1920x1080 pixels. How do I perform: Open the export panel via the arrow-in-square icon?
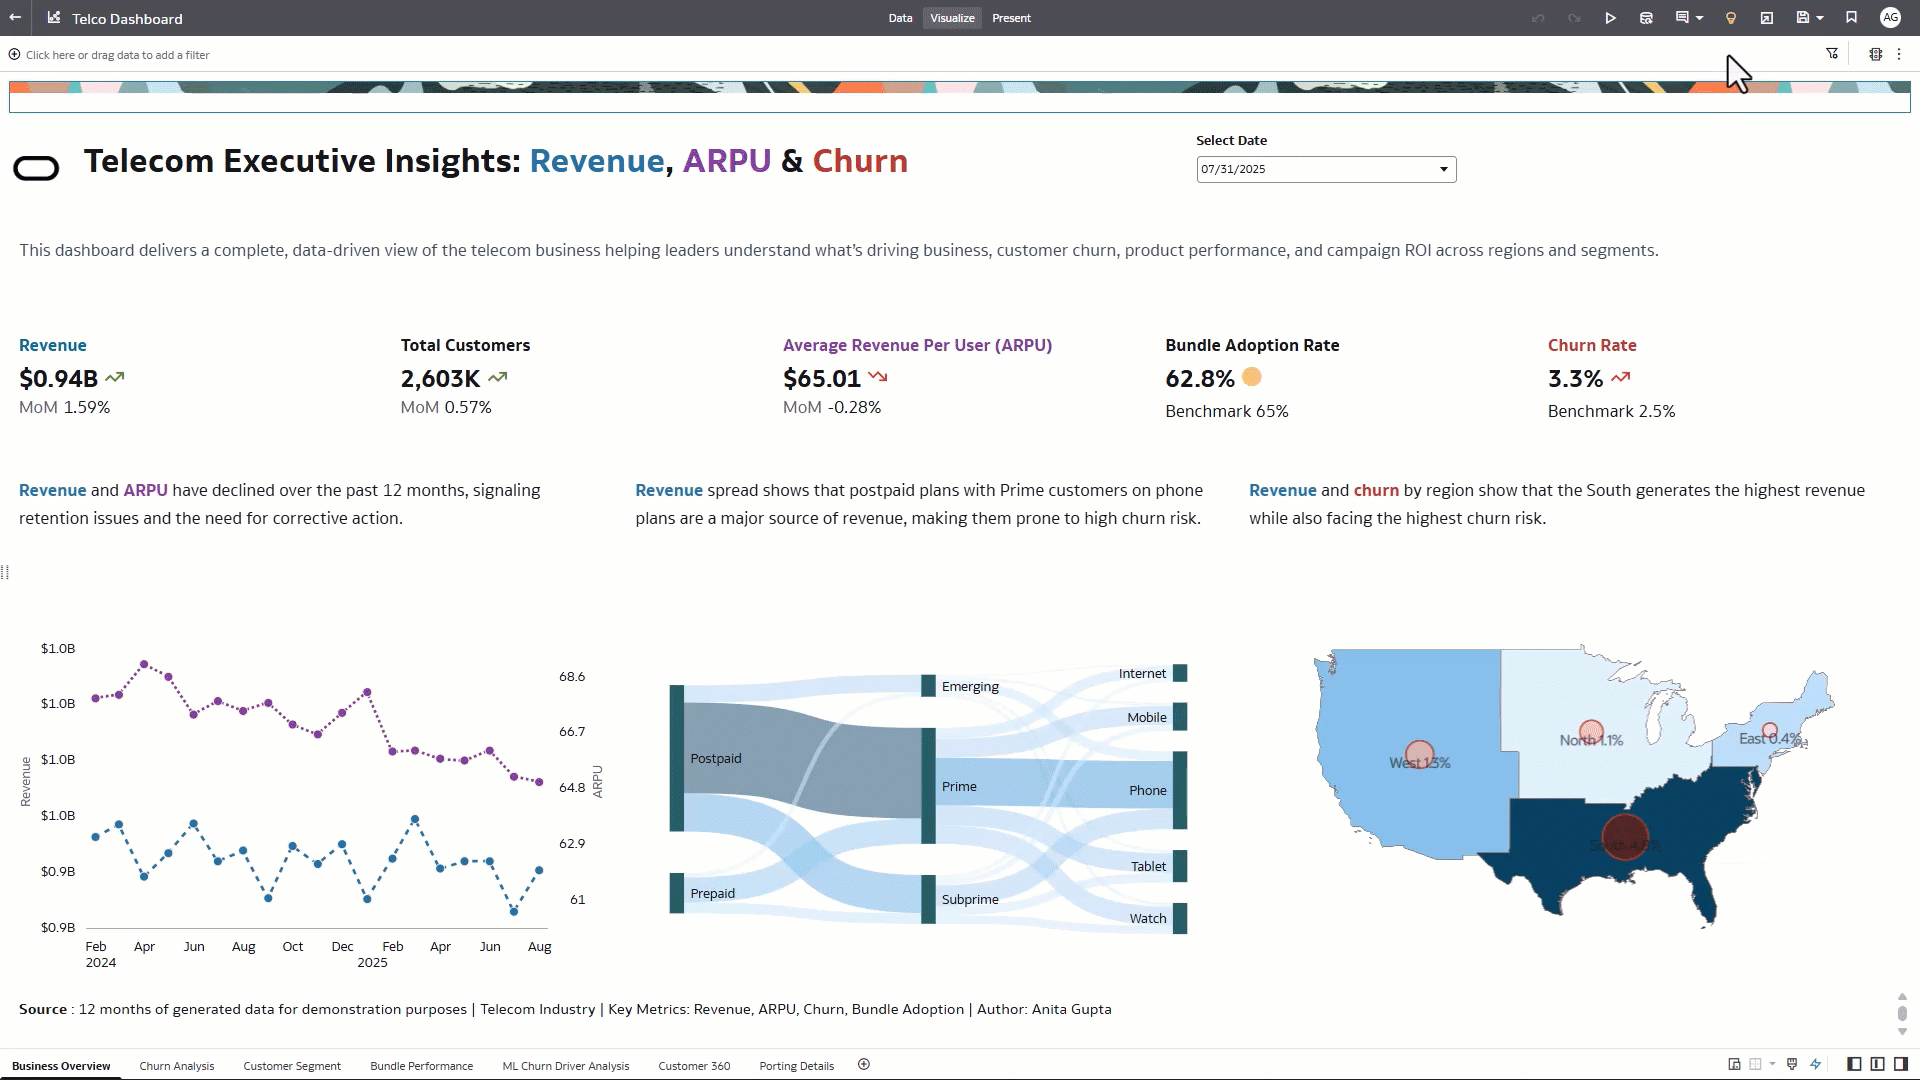pos(1767,18)
